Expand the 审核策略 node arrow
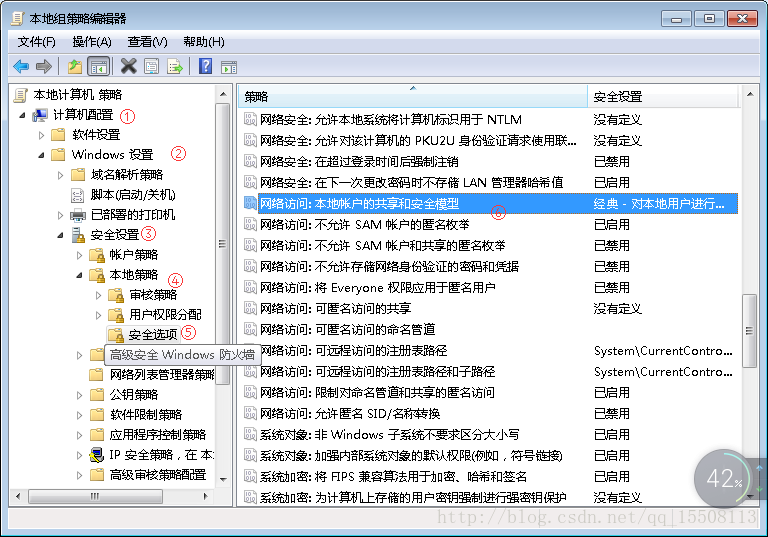This screenshot has width=768, height=537. pos(98,295)
